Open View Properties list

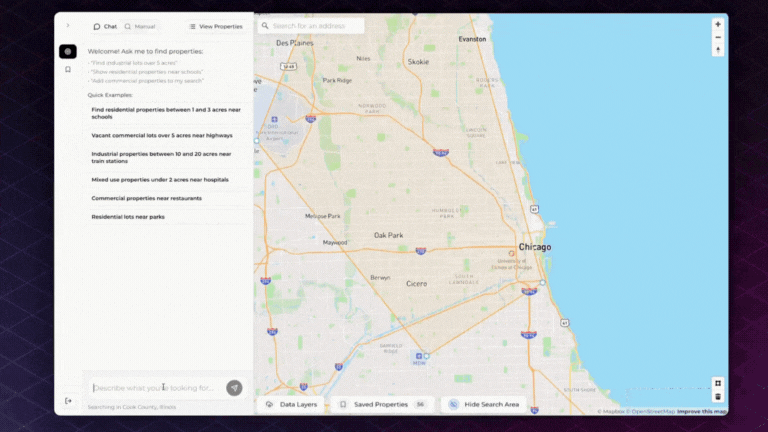(216, 26)
